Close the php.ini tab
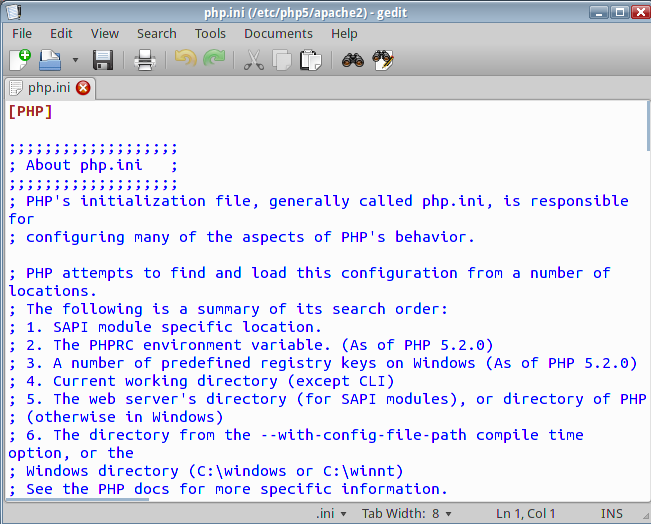The height and width of the screenshot is (524, 651). 83,88
